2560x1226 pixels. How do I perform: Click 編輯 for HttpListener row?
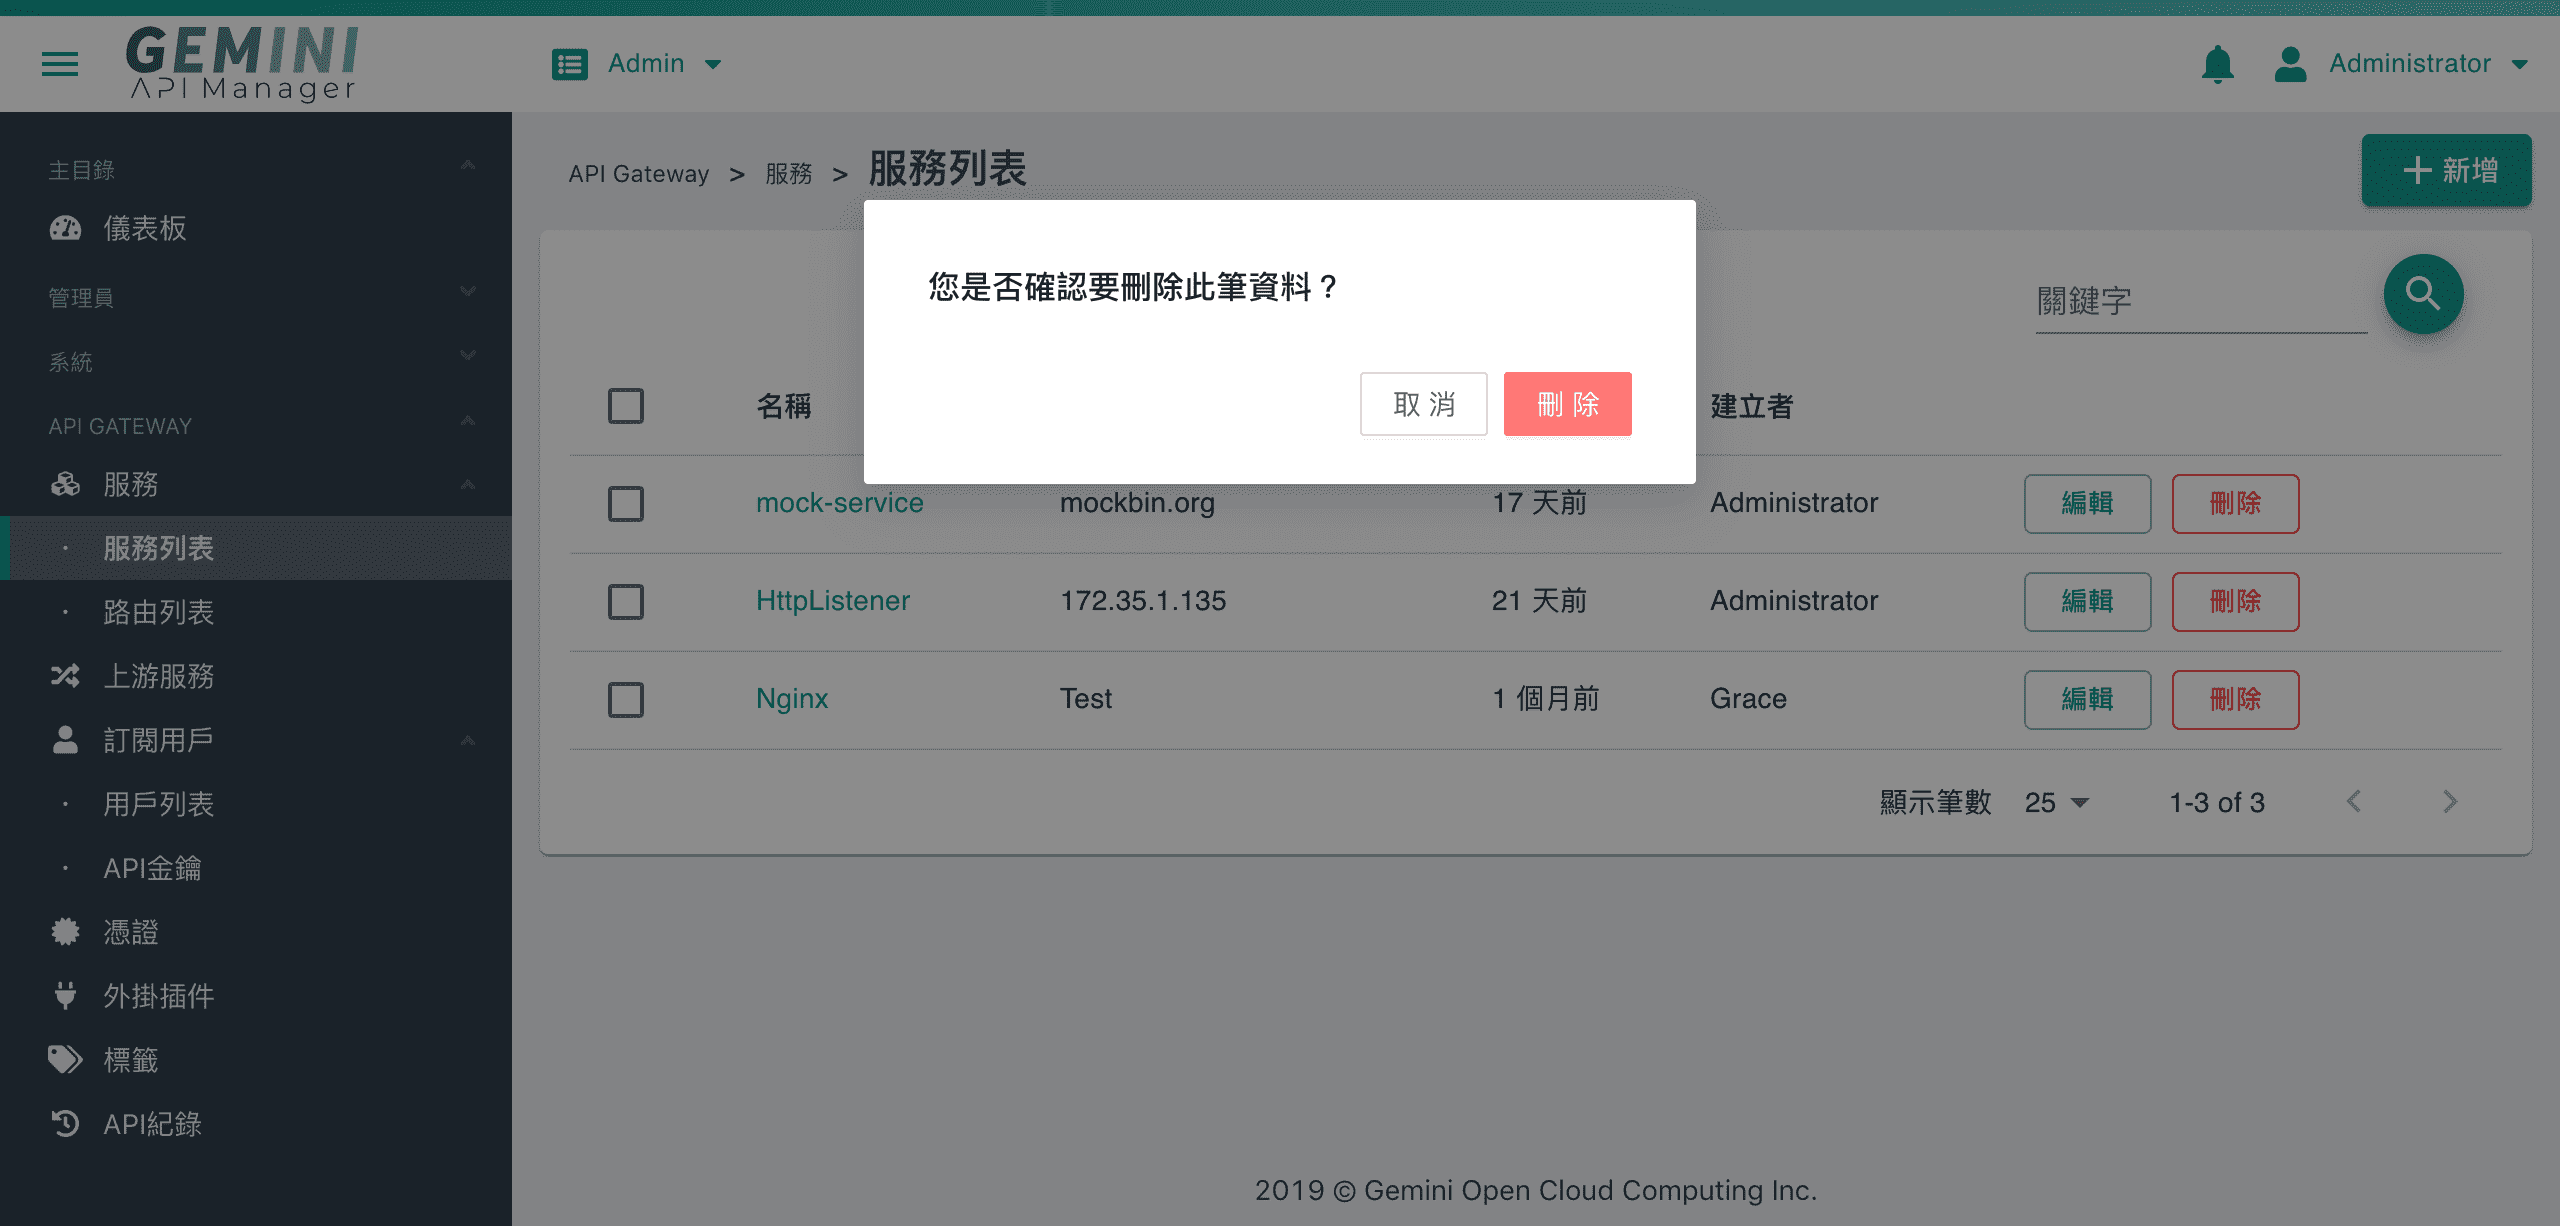(x=2088, y=601)
